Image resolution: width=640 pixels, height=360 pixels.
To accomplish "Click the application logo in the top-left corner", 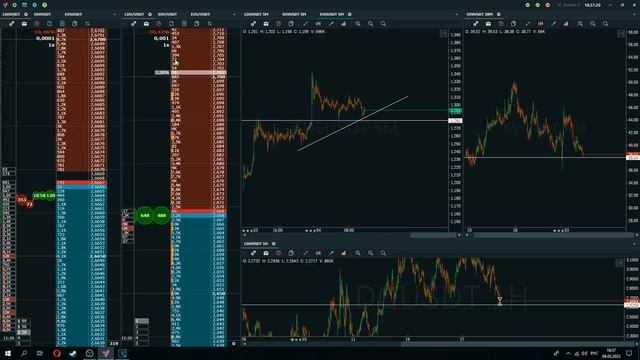I will [x=5, y=5].
